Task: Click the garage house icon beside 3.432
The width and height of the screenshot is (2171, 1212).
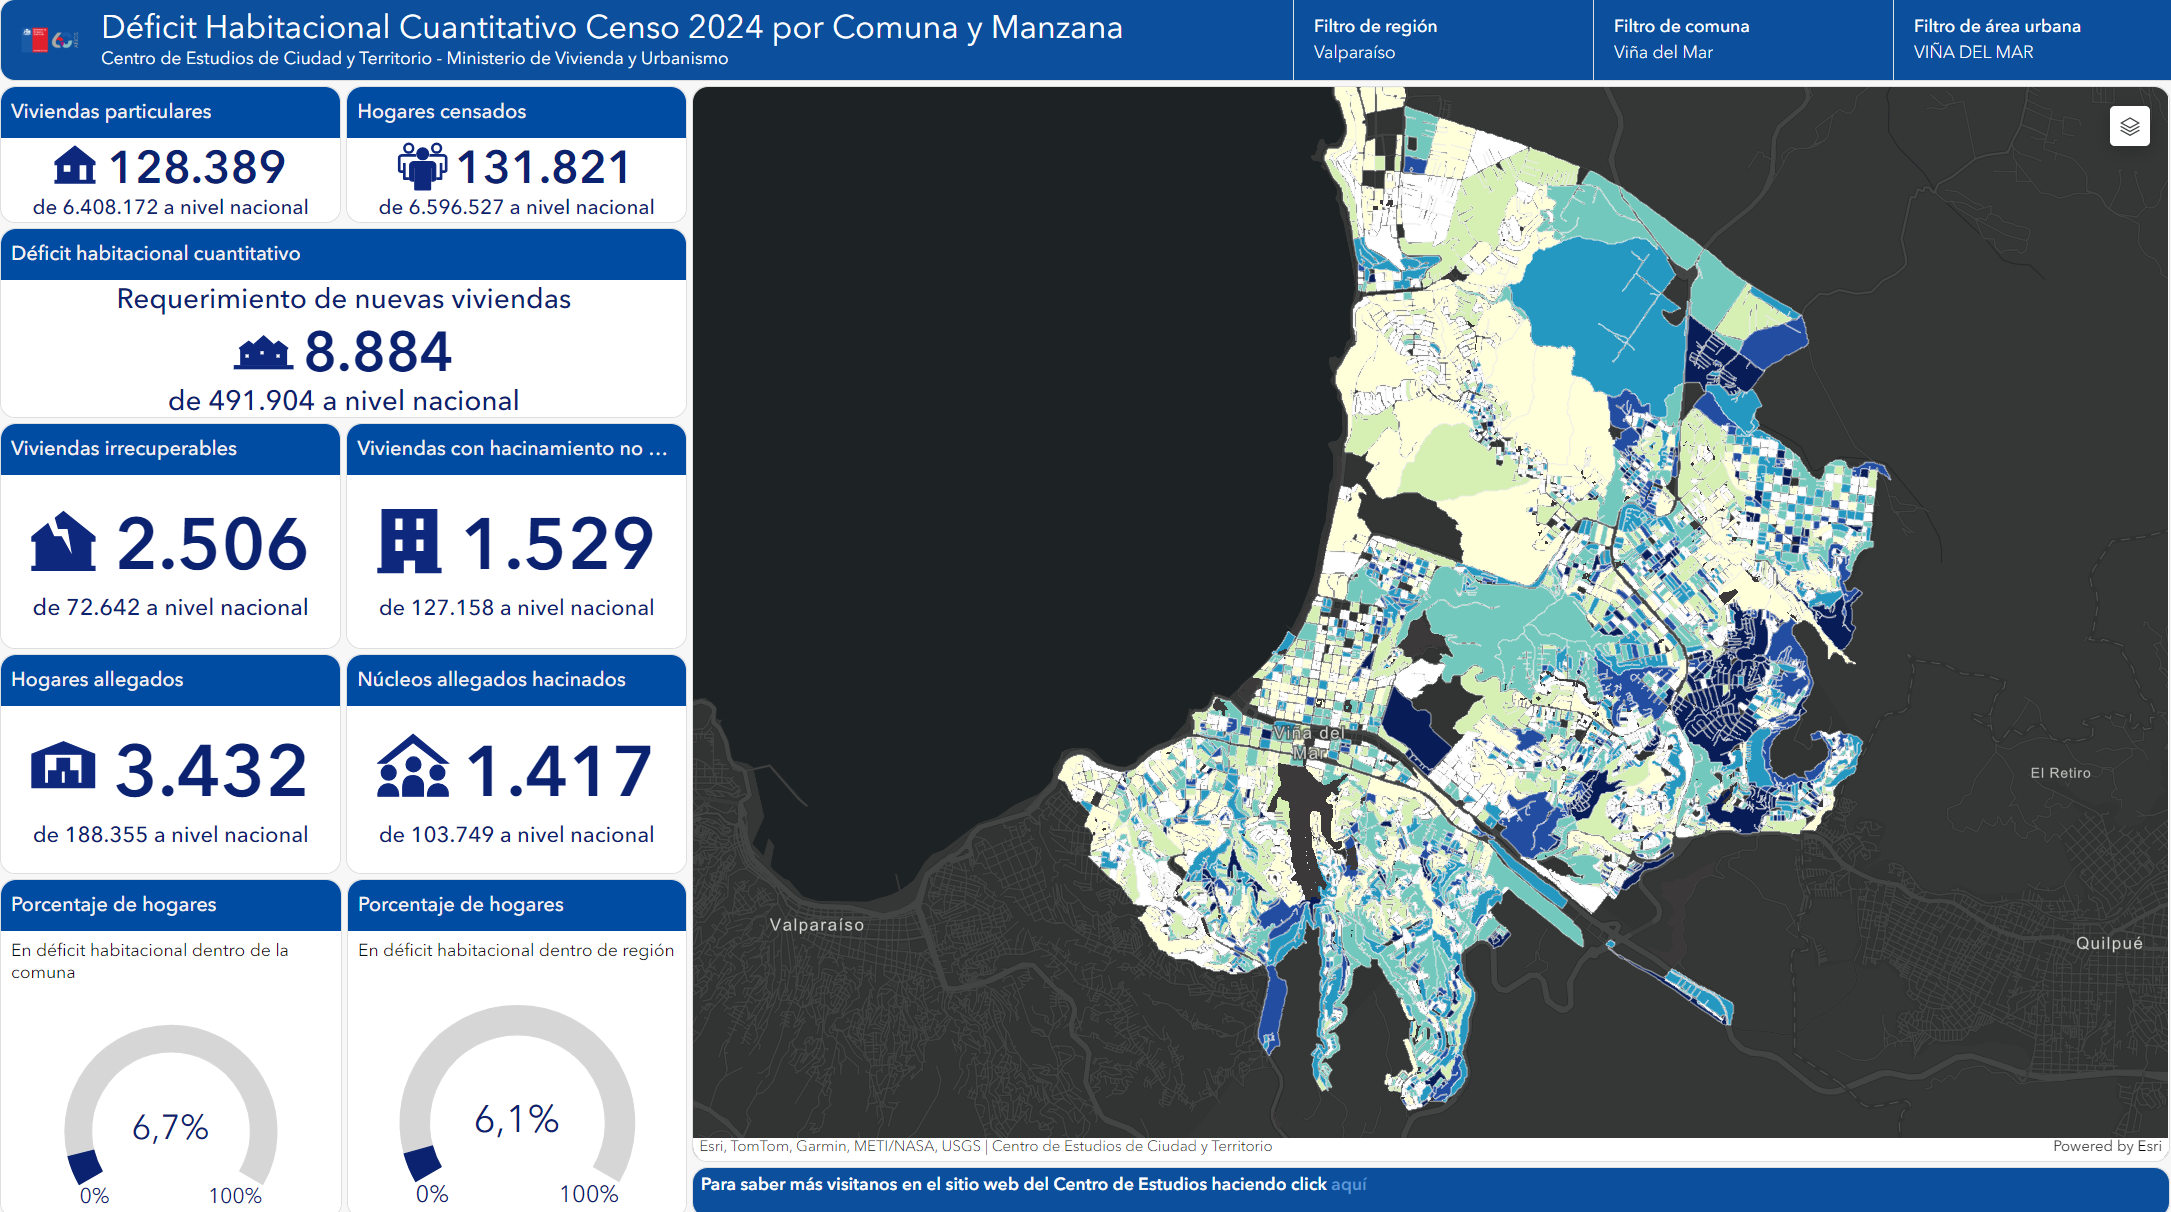Action: [63, 767]
